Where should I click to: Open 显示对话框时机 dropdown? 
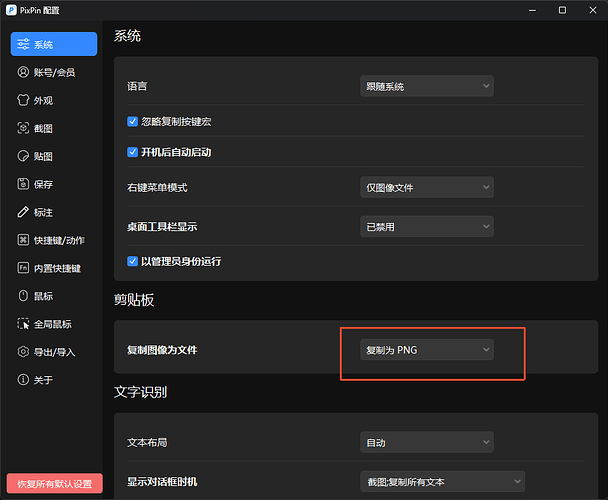pyautogui.click(x=442, y=482)
